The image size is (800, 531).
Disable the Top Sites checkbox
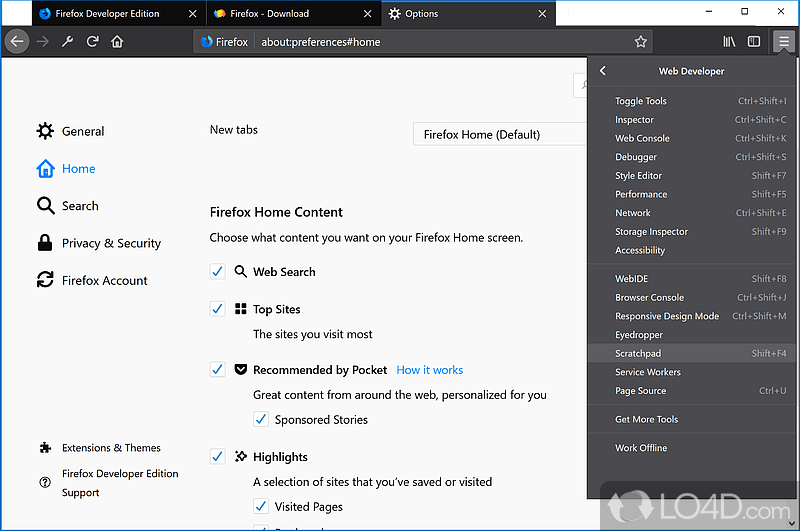point(217,309)
